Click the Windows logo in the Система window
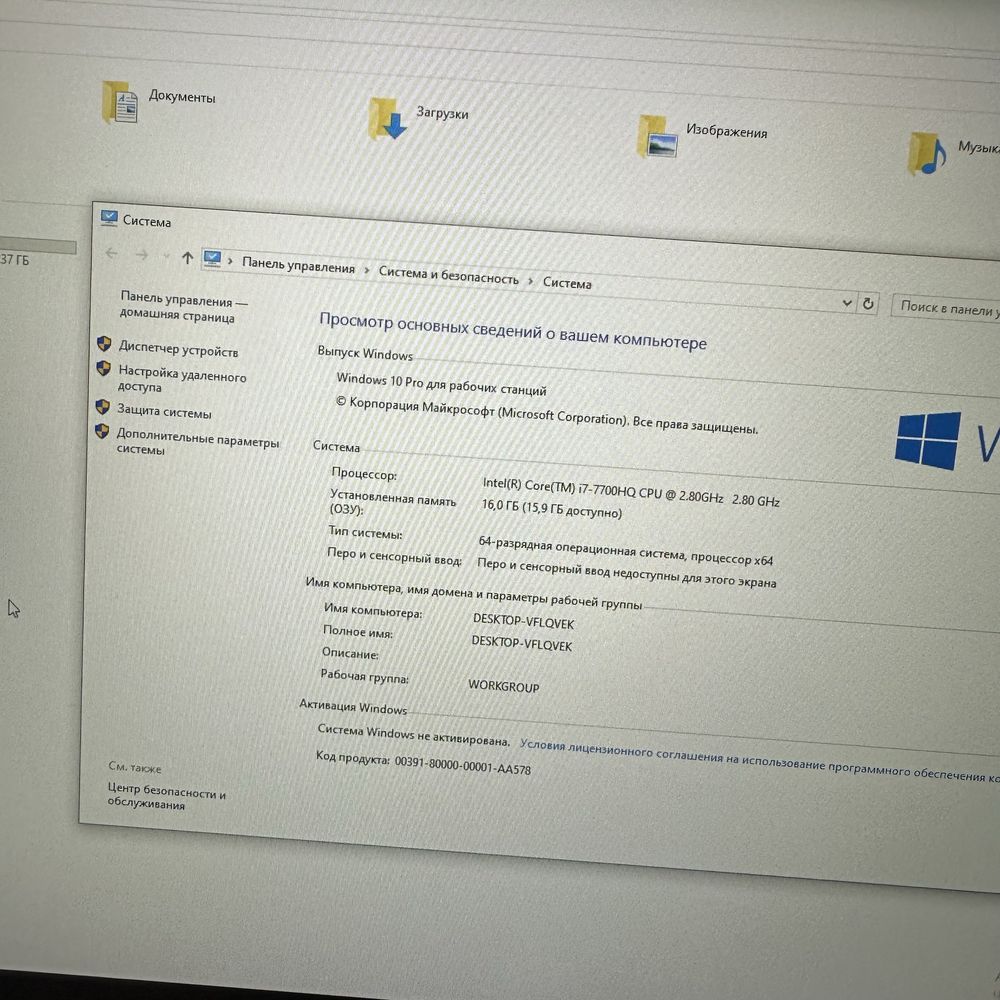The height and width of the screenshot is (1000, 1000). (928, 440)
